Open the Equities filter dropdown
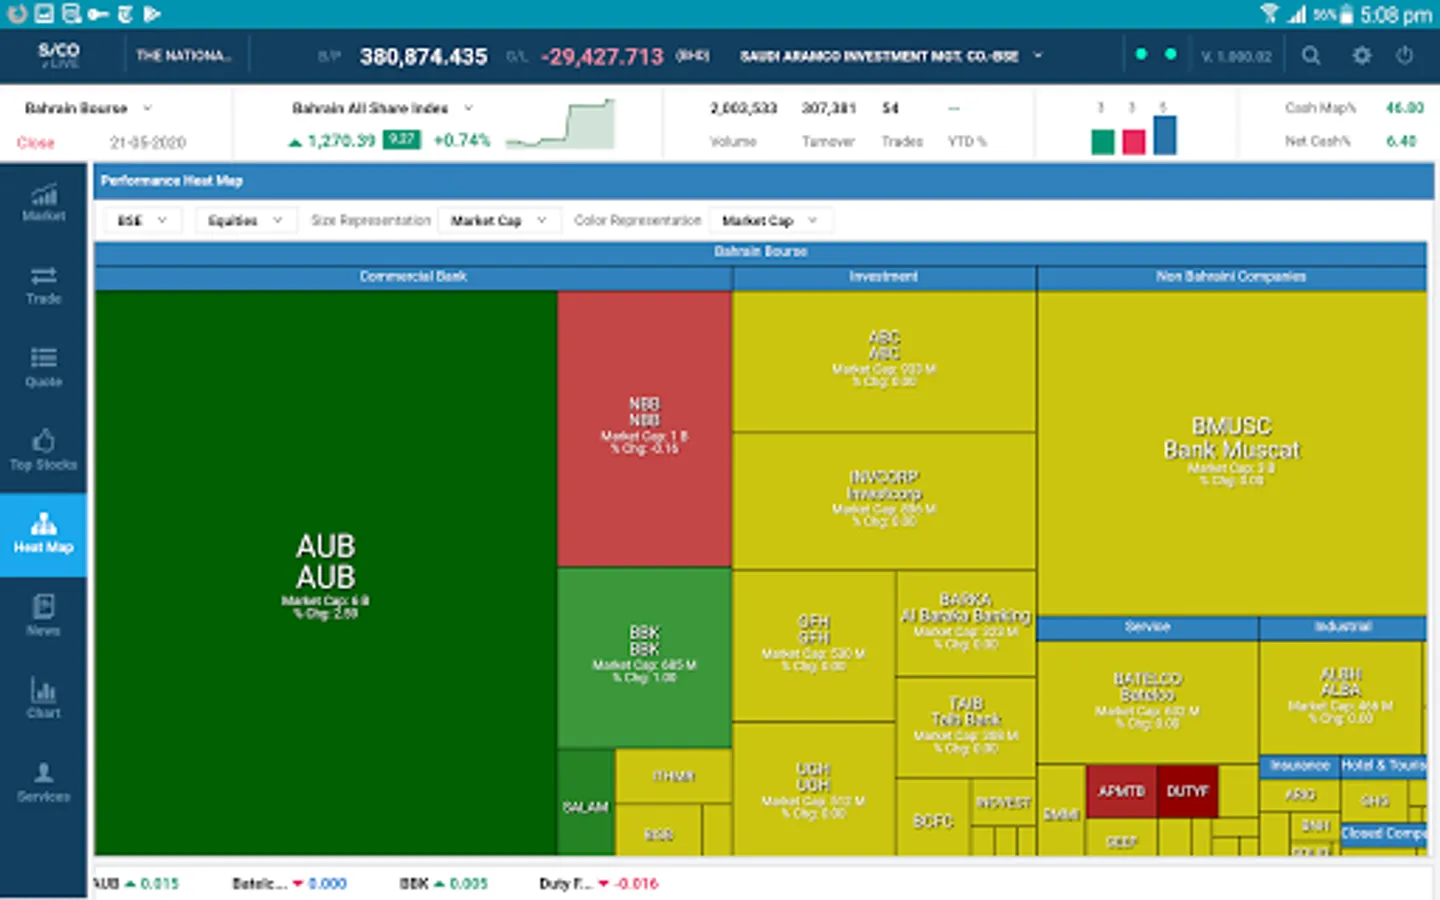This screenshot has width=1440, height=900. pyautogui.click(x=246, y=220)
